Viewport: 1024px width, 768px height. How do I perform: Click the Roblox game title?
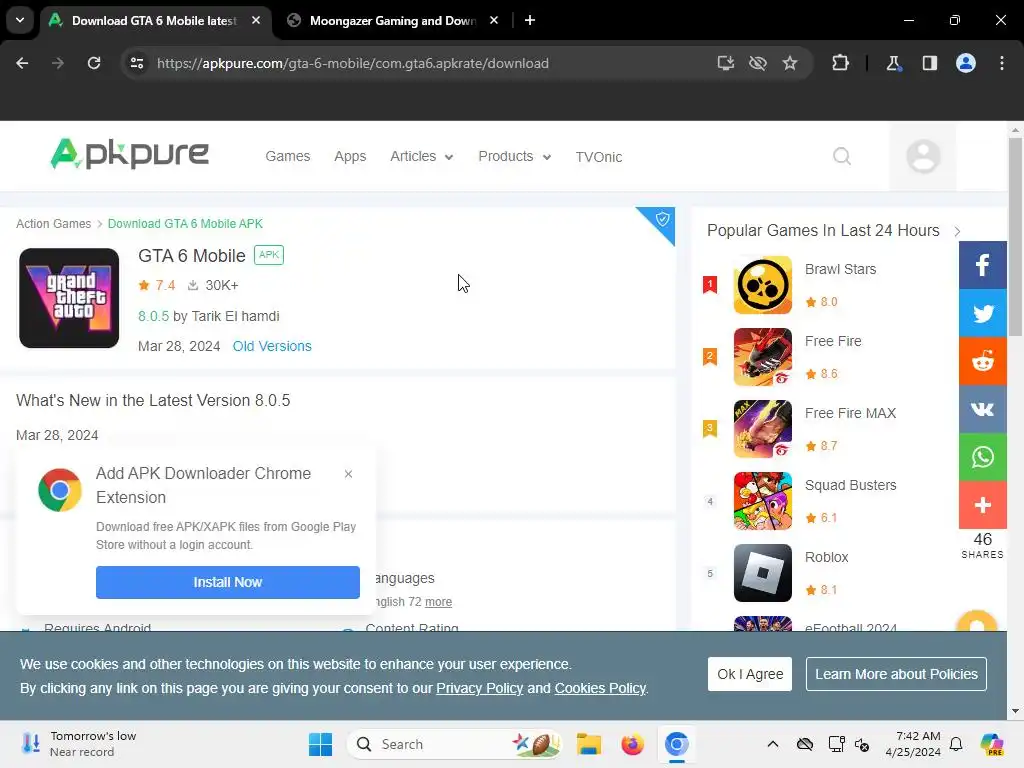coord(826,557)
